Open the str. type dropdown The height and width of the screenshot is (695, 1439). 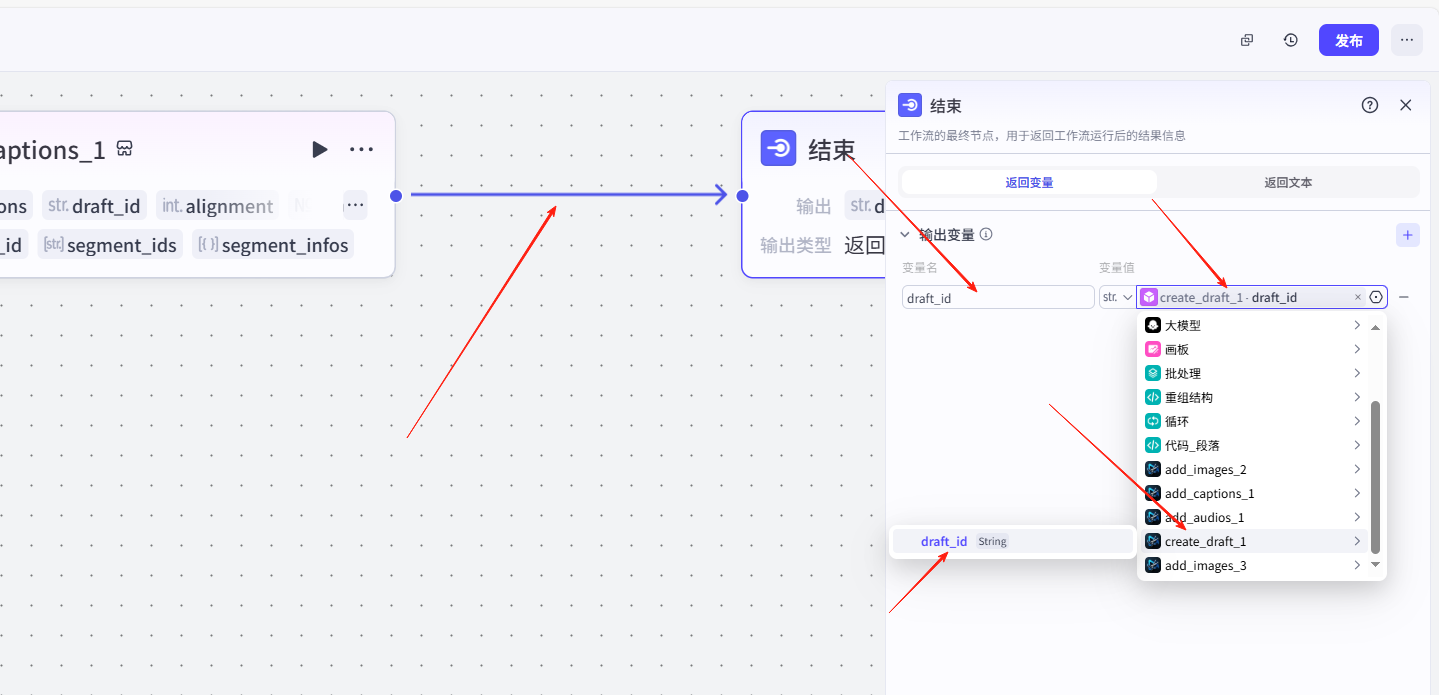[x=1116, y=297]
